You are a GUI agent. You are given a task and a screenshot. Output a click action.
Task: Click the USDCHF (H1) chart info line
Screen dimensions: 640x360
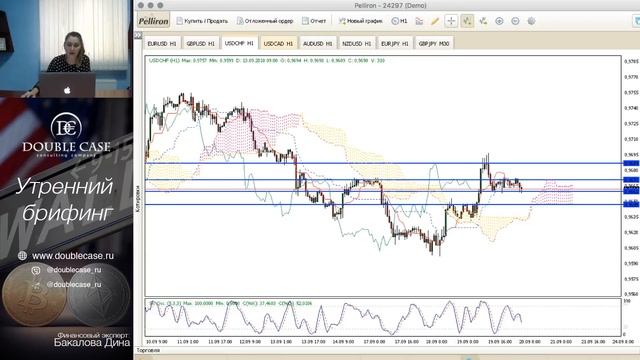pos(267,60)
